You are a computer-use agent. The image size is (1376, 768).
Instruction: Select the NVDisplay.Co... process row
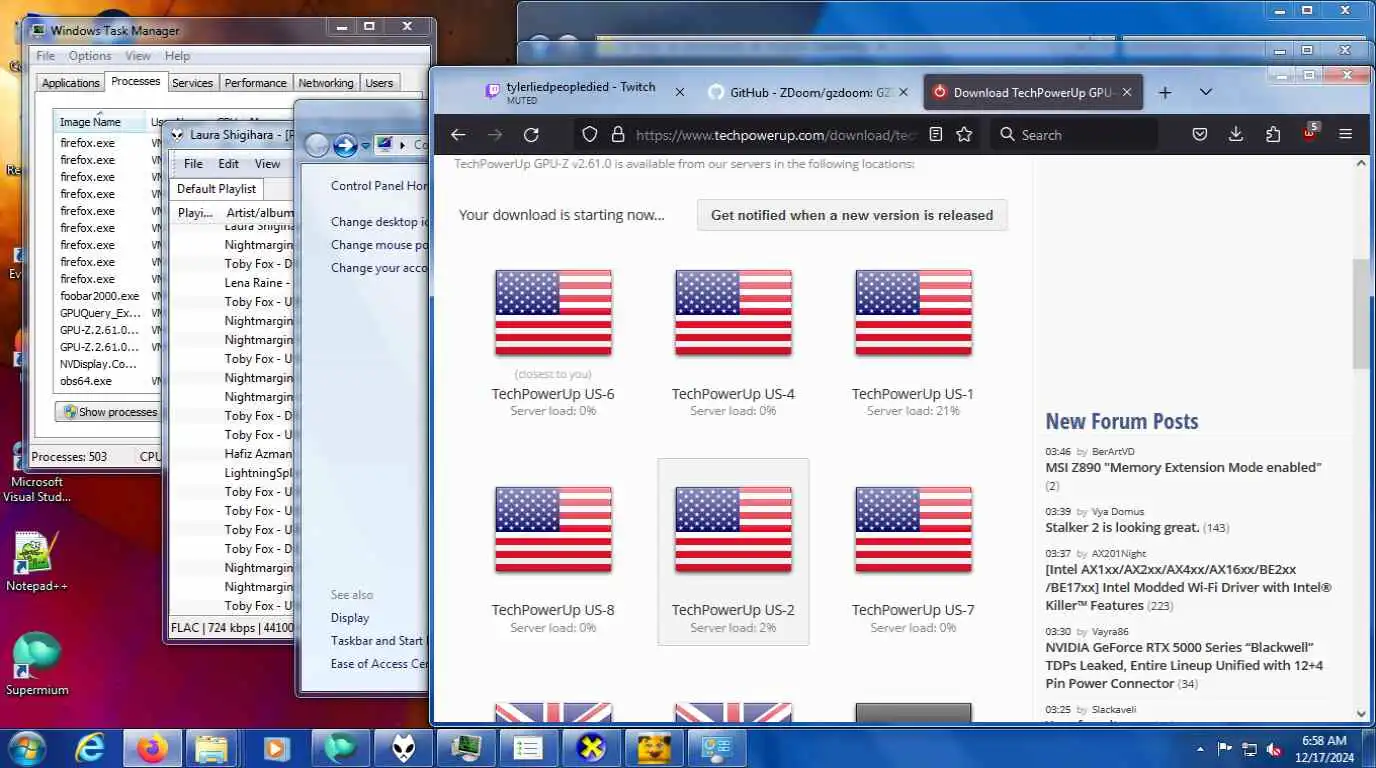tap(107, 364)
